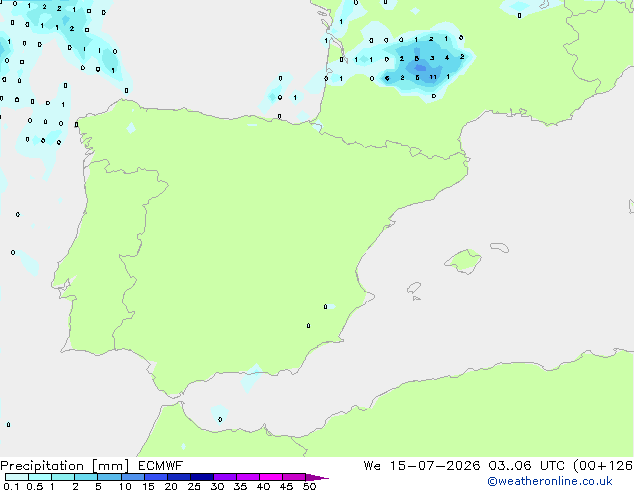The image size is (634, 490).
Task: Click the 10–15 mm blue legend swatch
Action: coord(132,477)
